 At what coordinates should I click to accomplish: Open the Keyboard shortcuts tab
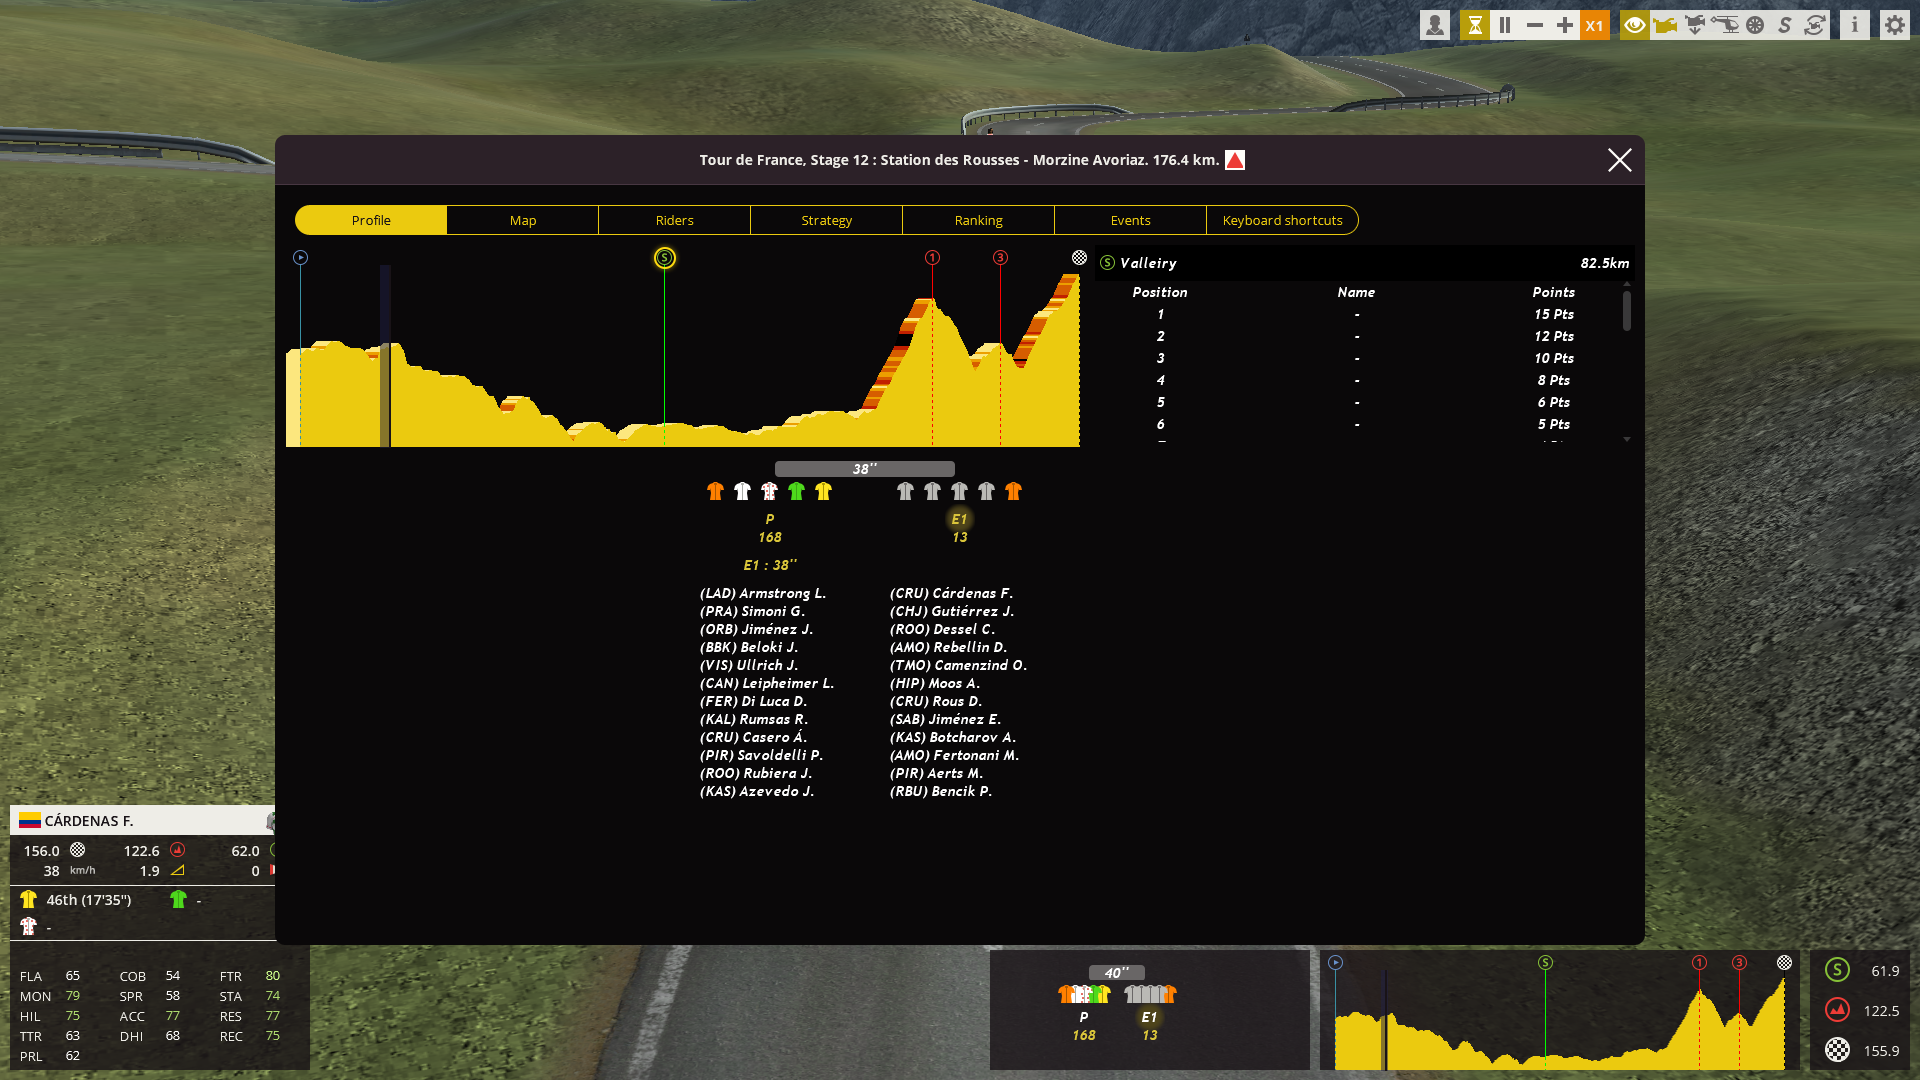1283,220
